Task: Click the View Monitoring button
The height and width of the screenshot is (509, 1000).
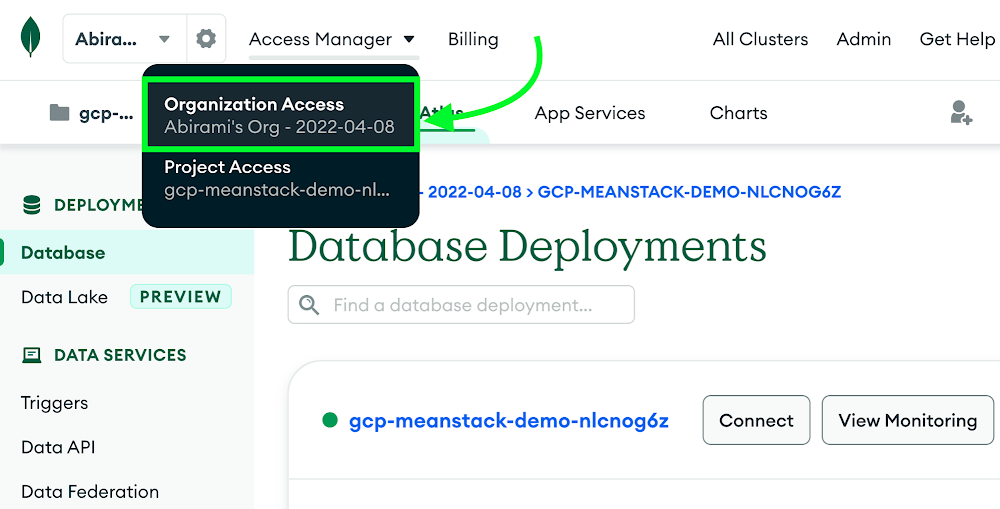Action: click(908, 420)
